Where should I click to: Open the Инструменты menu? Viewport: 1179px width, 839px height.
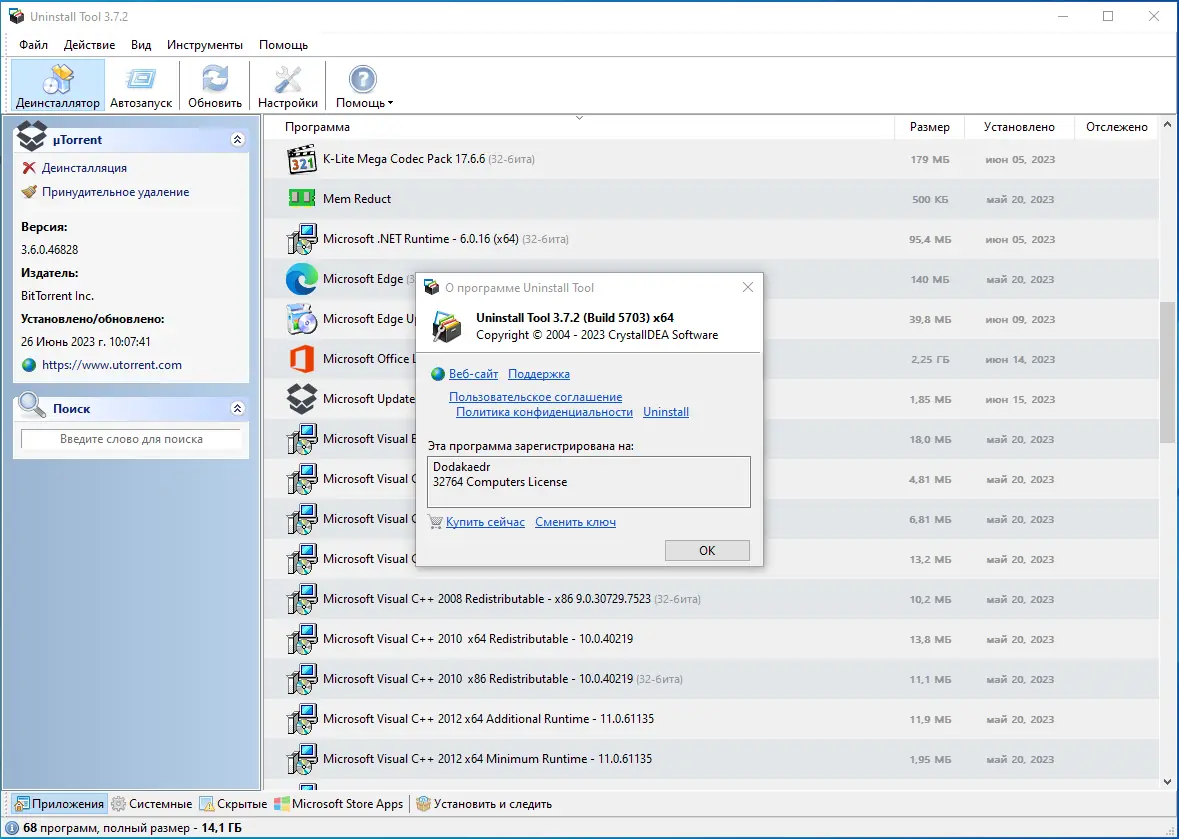205,45
